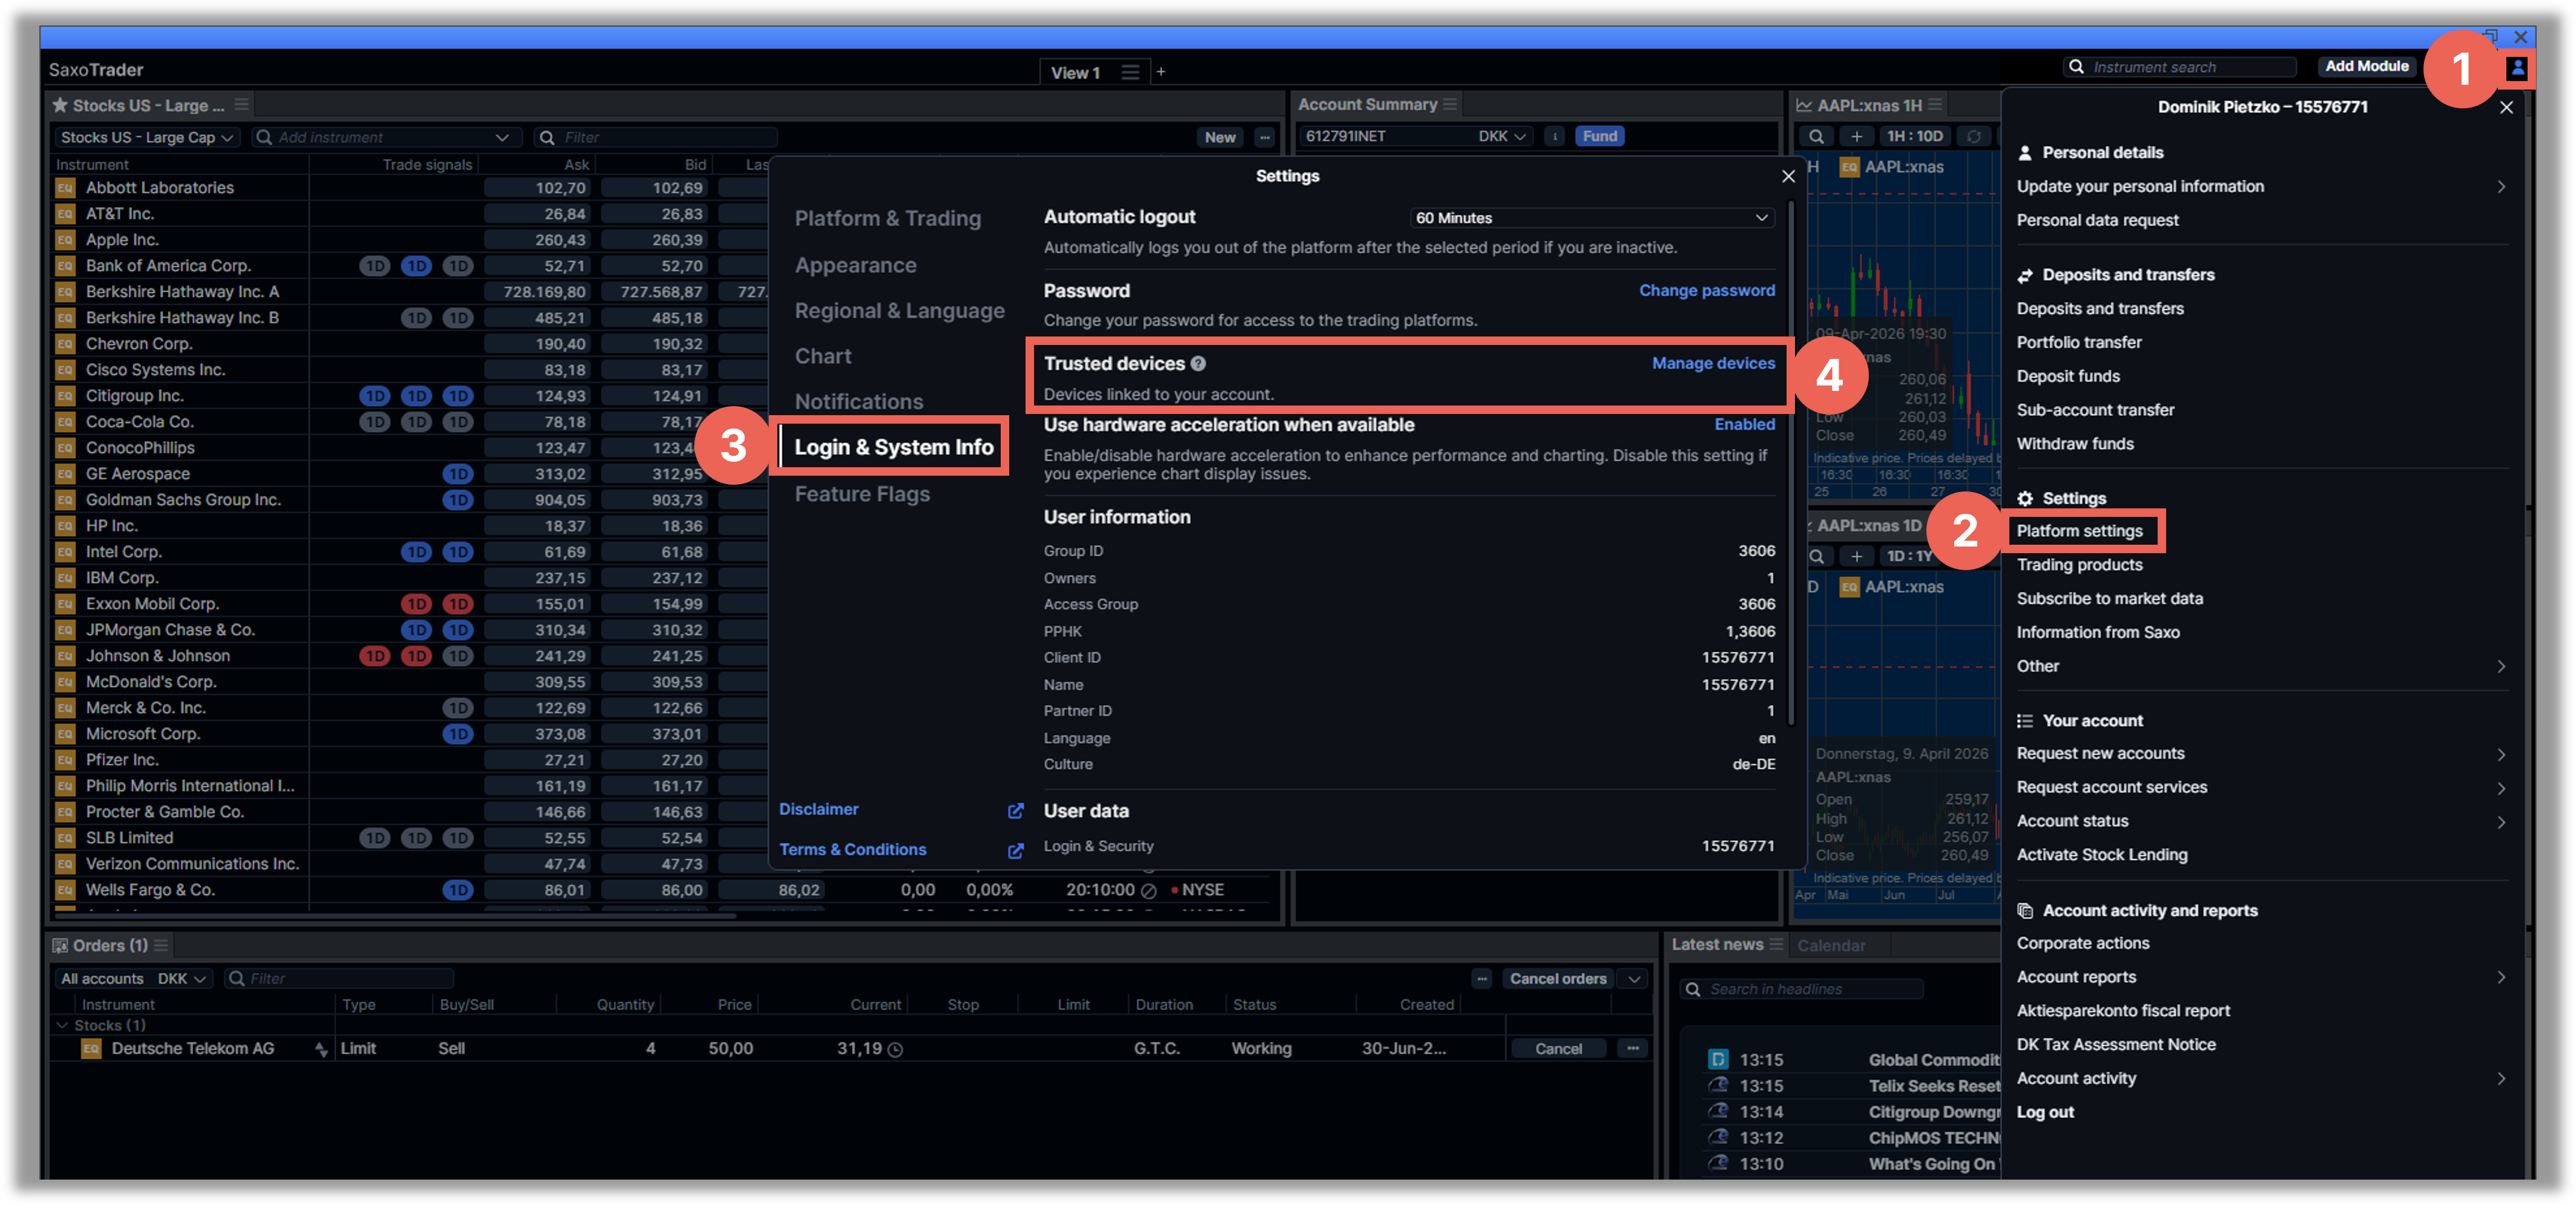This screenshot has height=1205, width=2576.
Task: Cancel the Deutsche Telekom AG order
Action: click(1558, 1048)
